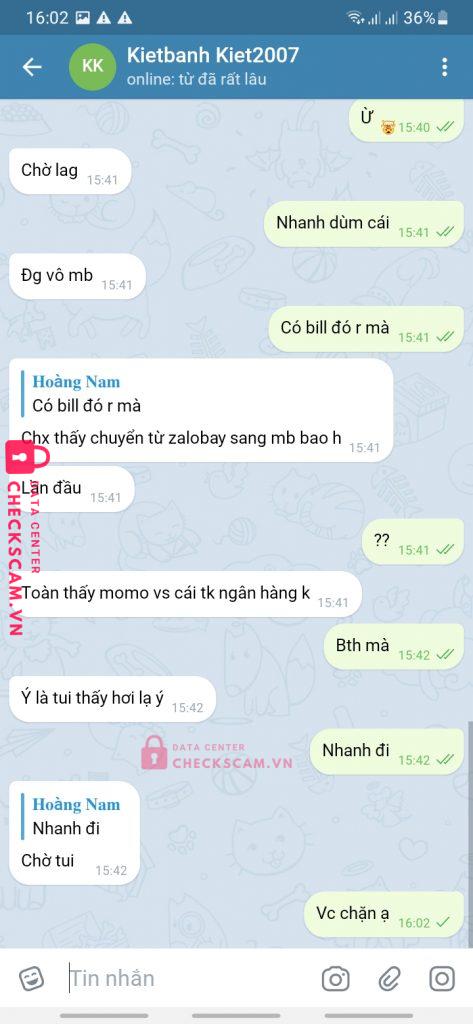
Task: Select the "Bth mà" sent message
Action: [394, 647]
